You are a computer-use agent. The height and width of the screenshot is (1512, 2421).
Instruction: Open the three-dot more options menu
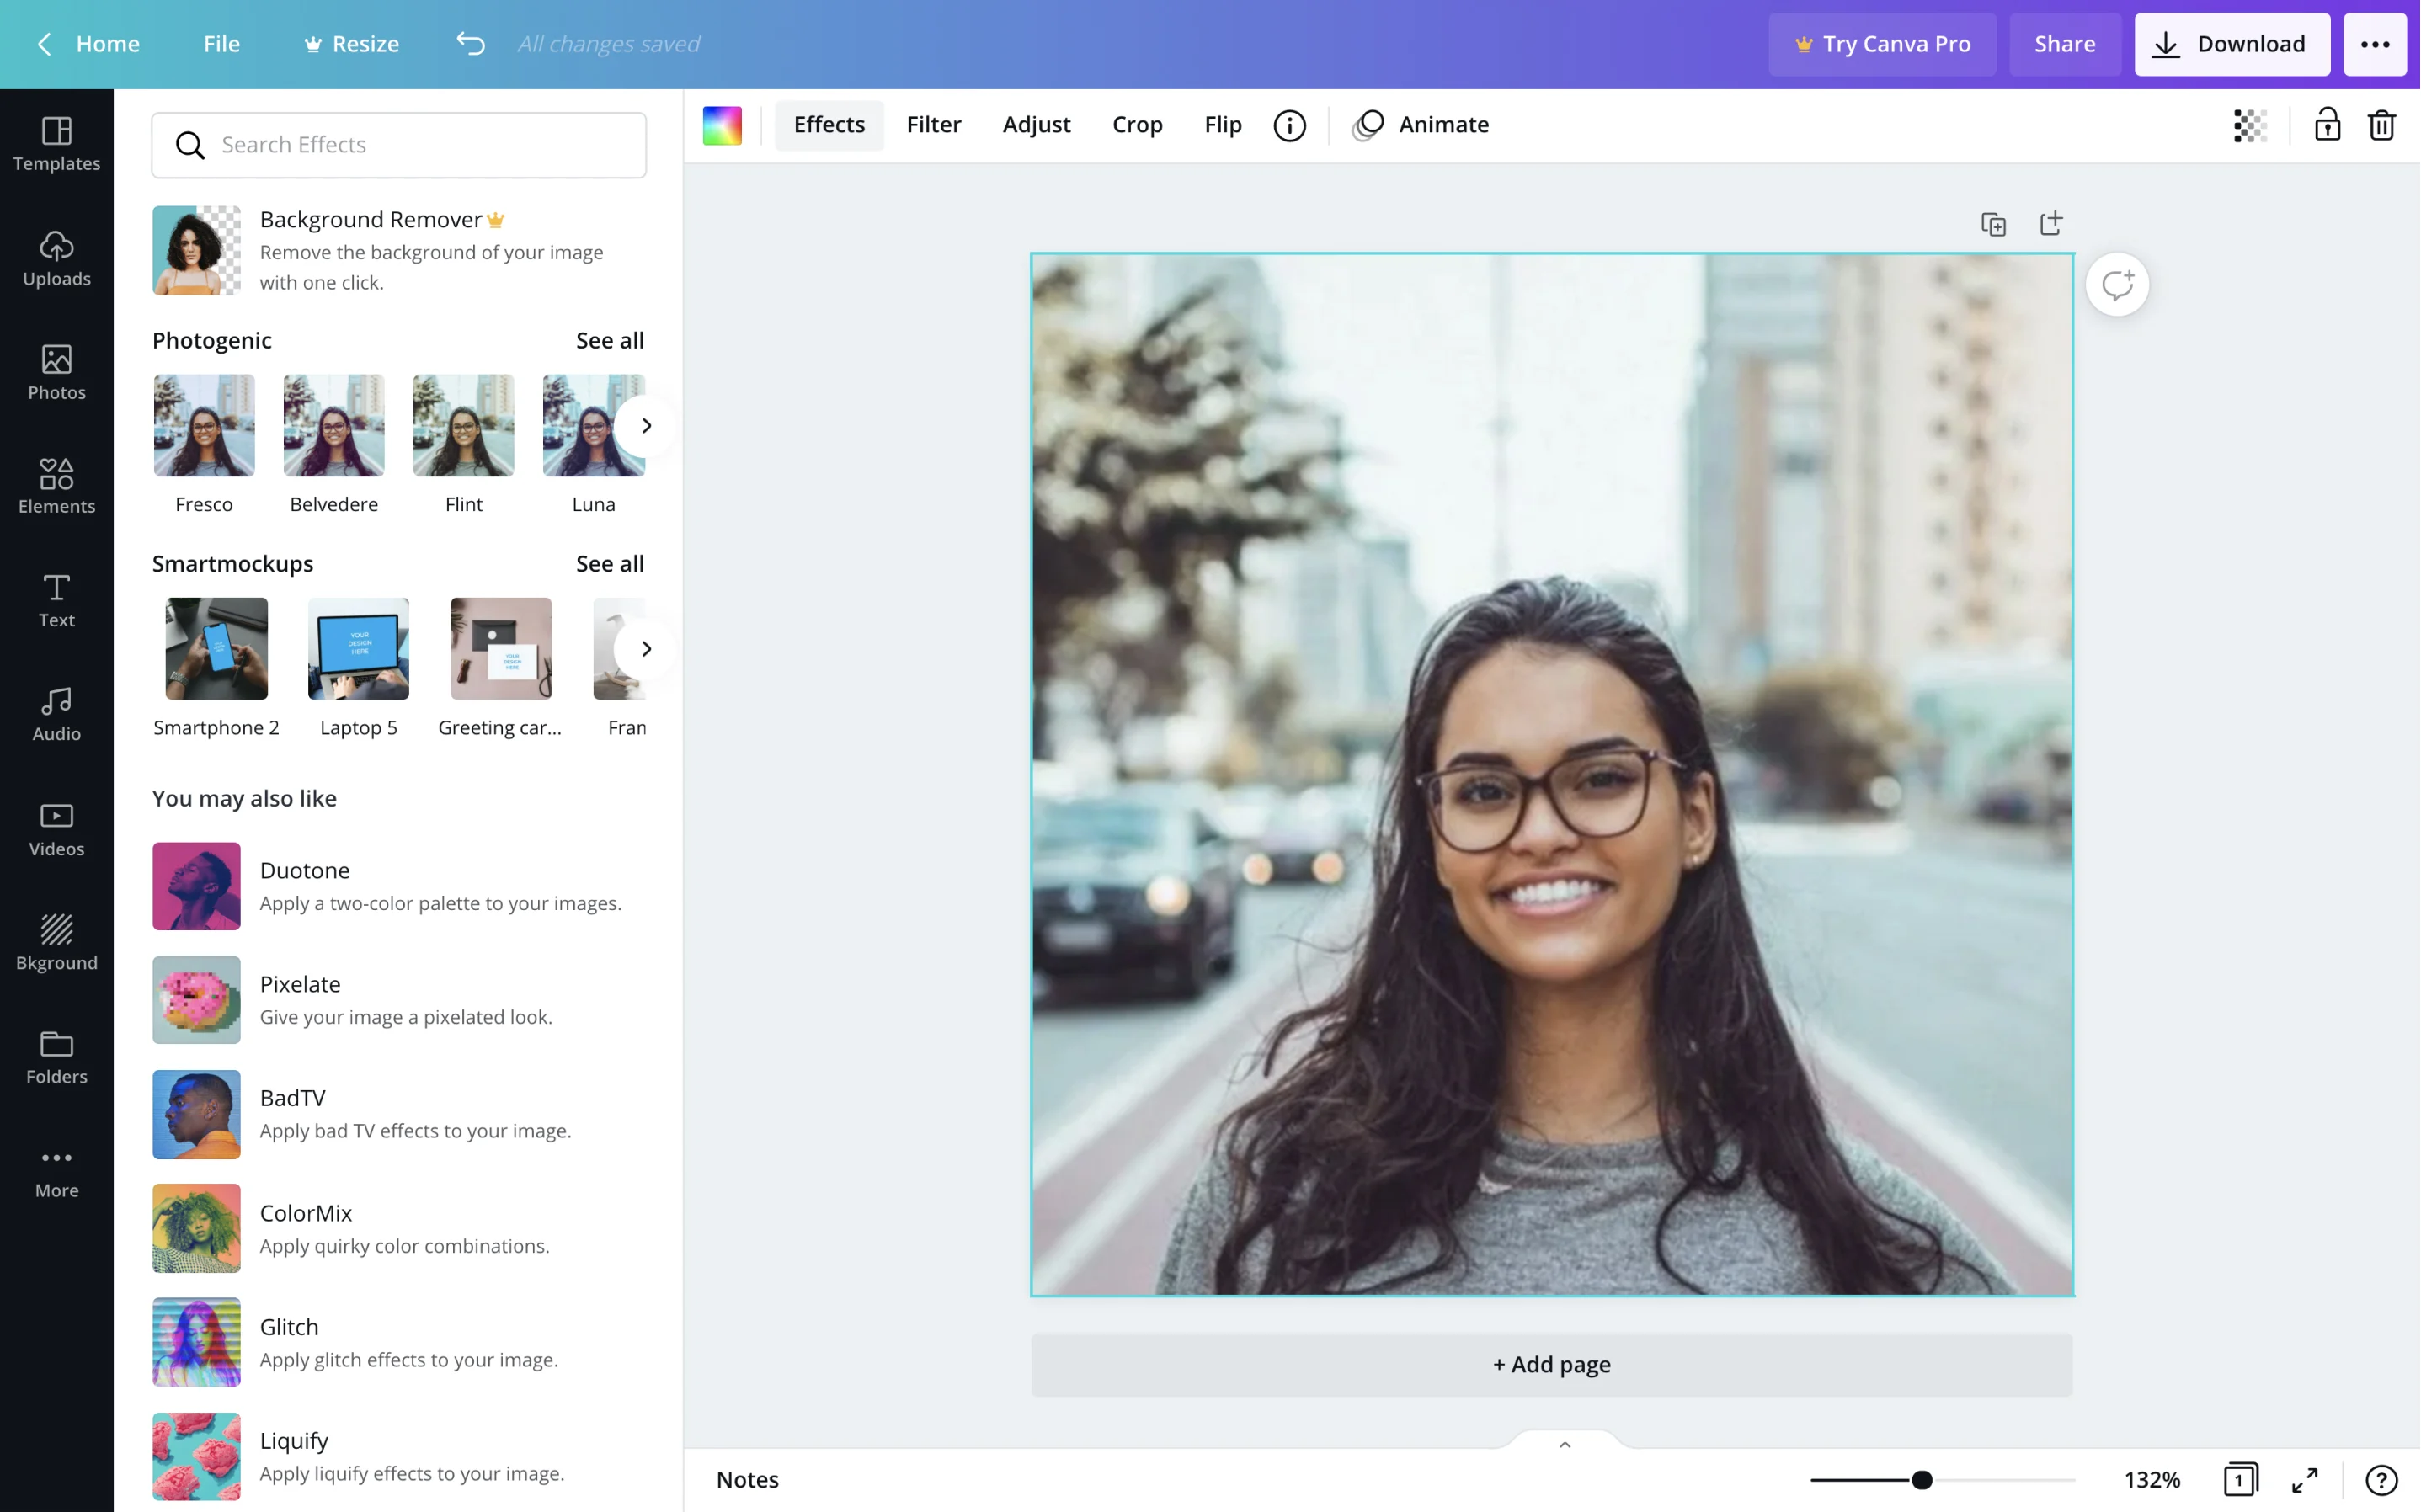(x=2377, y=44)
